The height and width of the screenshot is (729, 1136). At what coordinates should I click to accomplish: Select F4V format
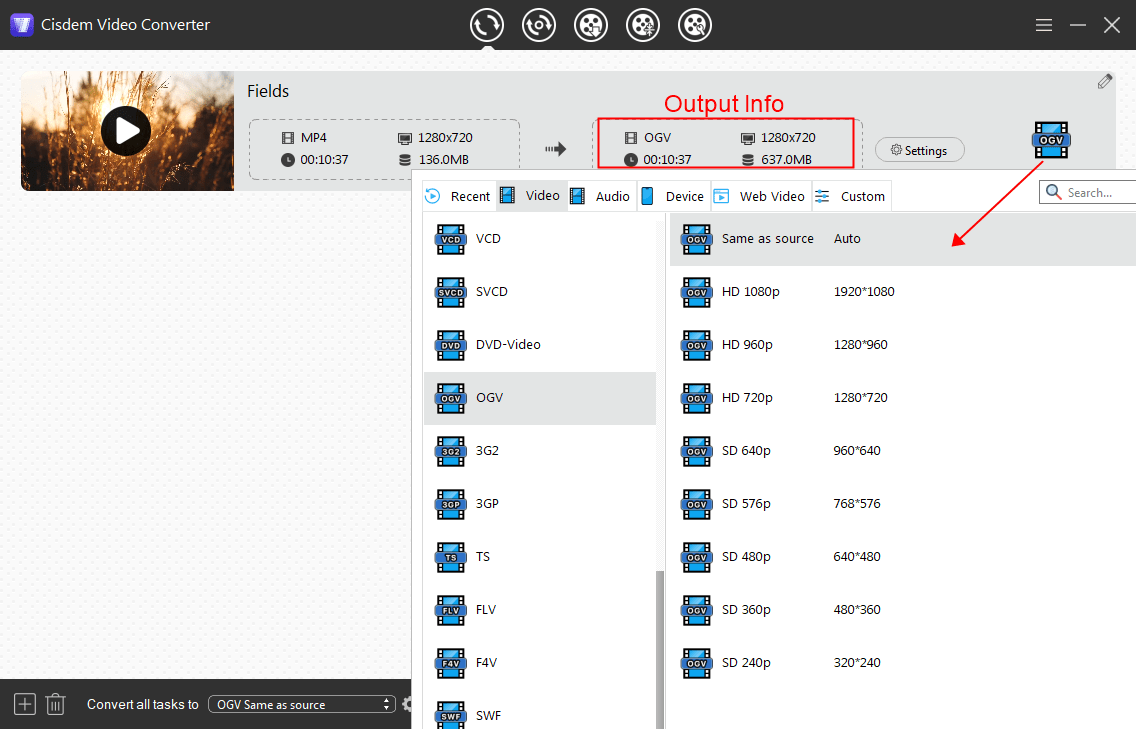(540, 662)
